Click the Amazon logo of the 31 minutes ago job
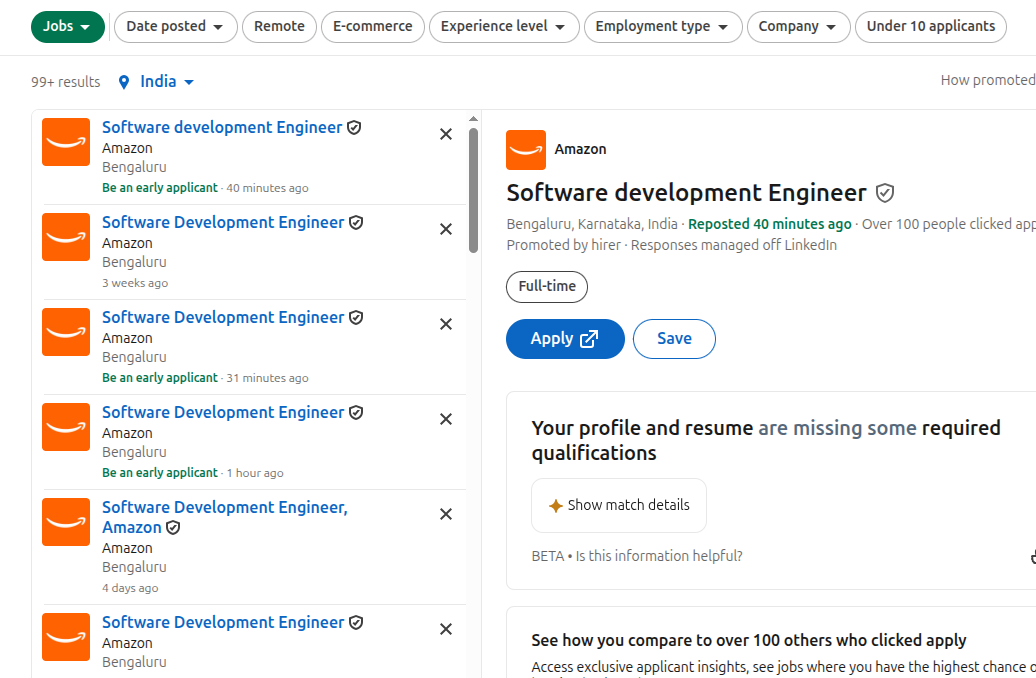Viewport: 1036px width, 678px height. [x=66, y=332]
